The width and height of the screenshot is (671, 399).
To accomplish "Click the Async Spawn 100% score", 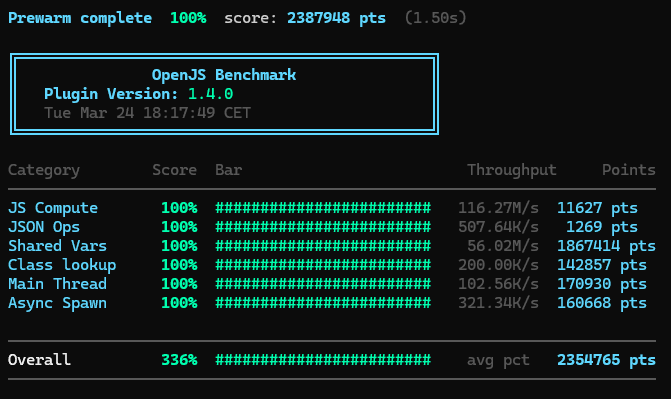I will coord(179,303).
